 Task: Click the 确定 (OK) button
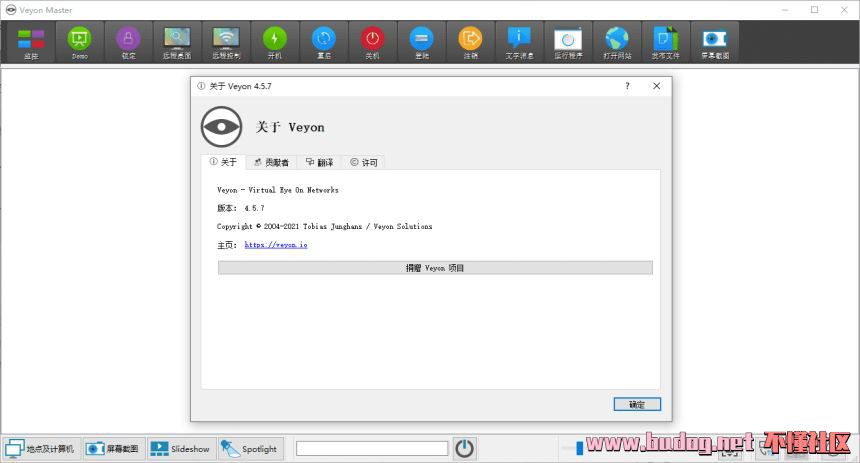(x=637, y=404)
